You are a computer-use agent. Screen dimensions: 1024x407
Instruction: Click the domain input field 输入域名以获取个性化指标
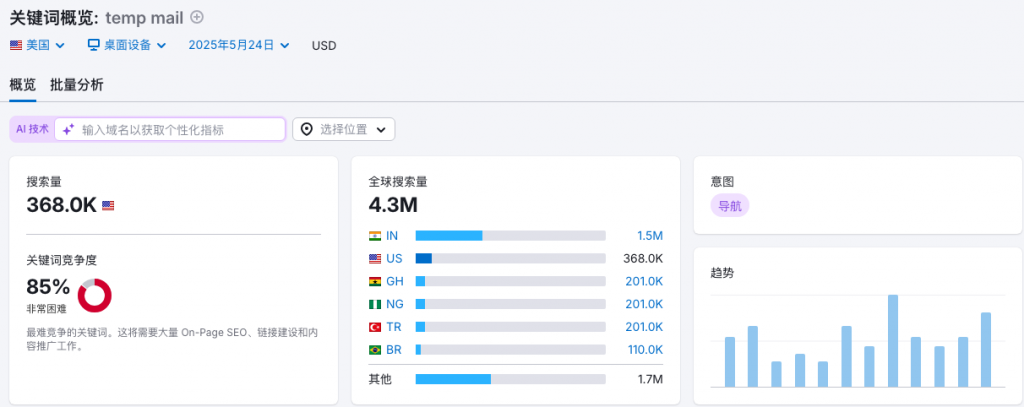(170, 129)
